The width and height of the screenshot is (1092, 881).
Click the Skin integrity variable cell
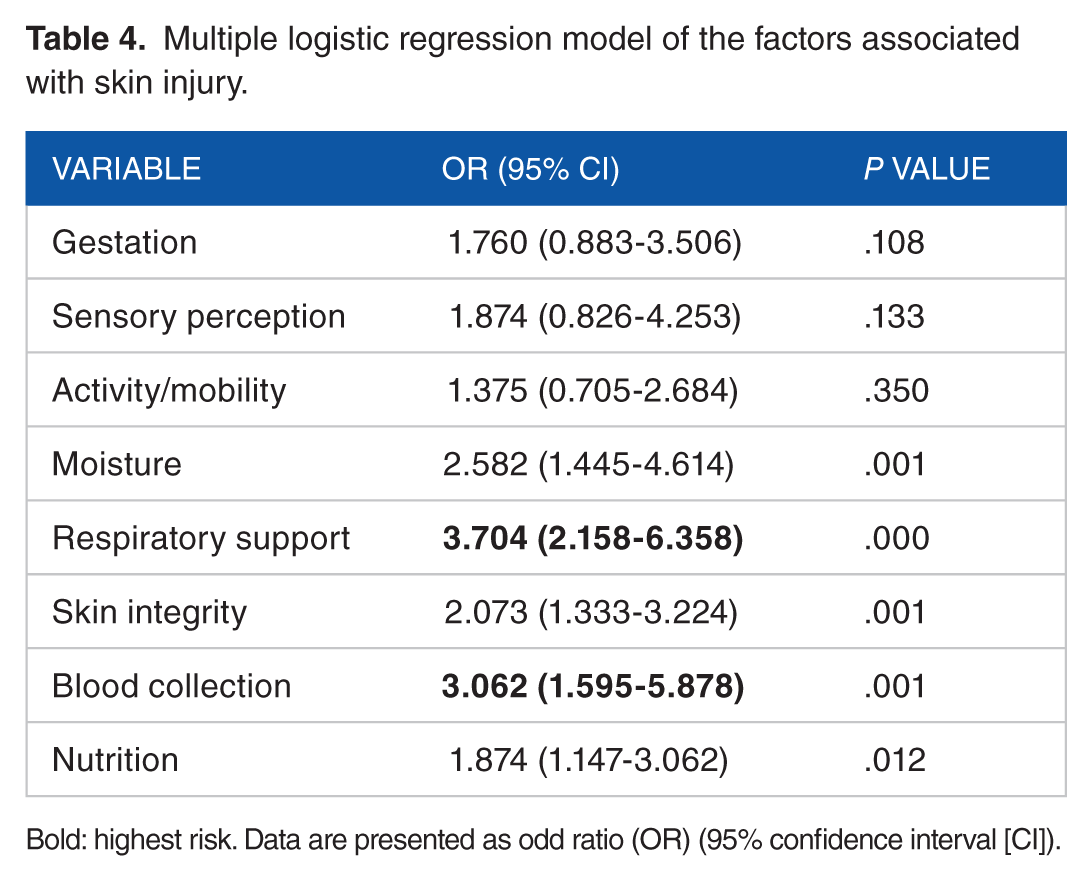[x=150, y=613]
